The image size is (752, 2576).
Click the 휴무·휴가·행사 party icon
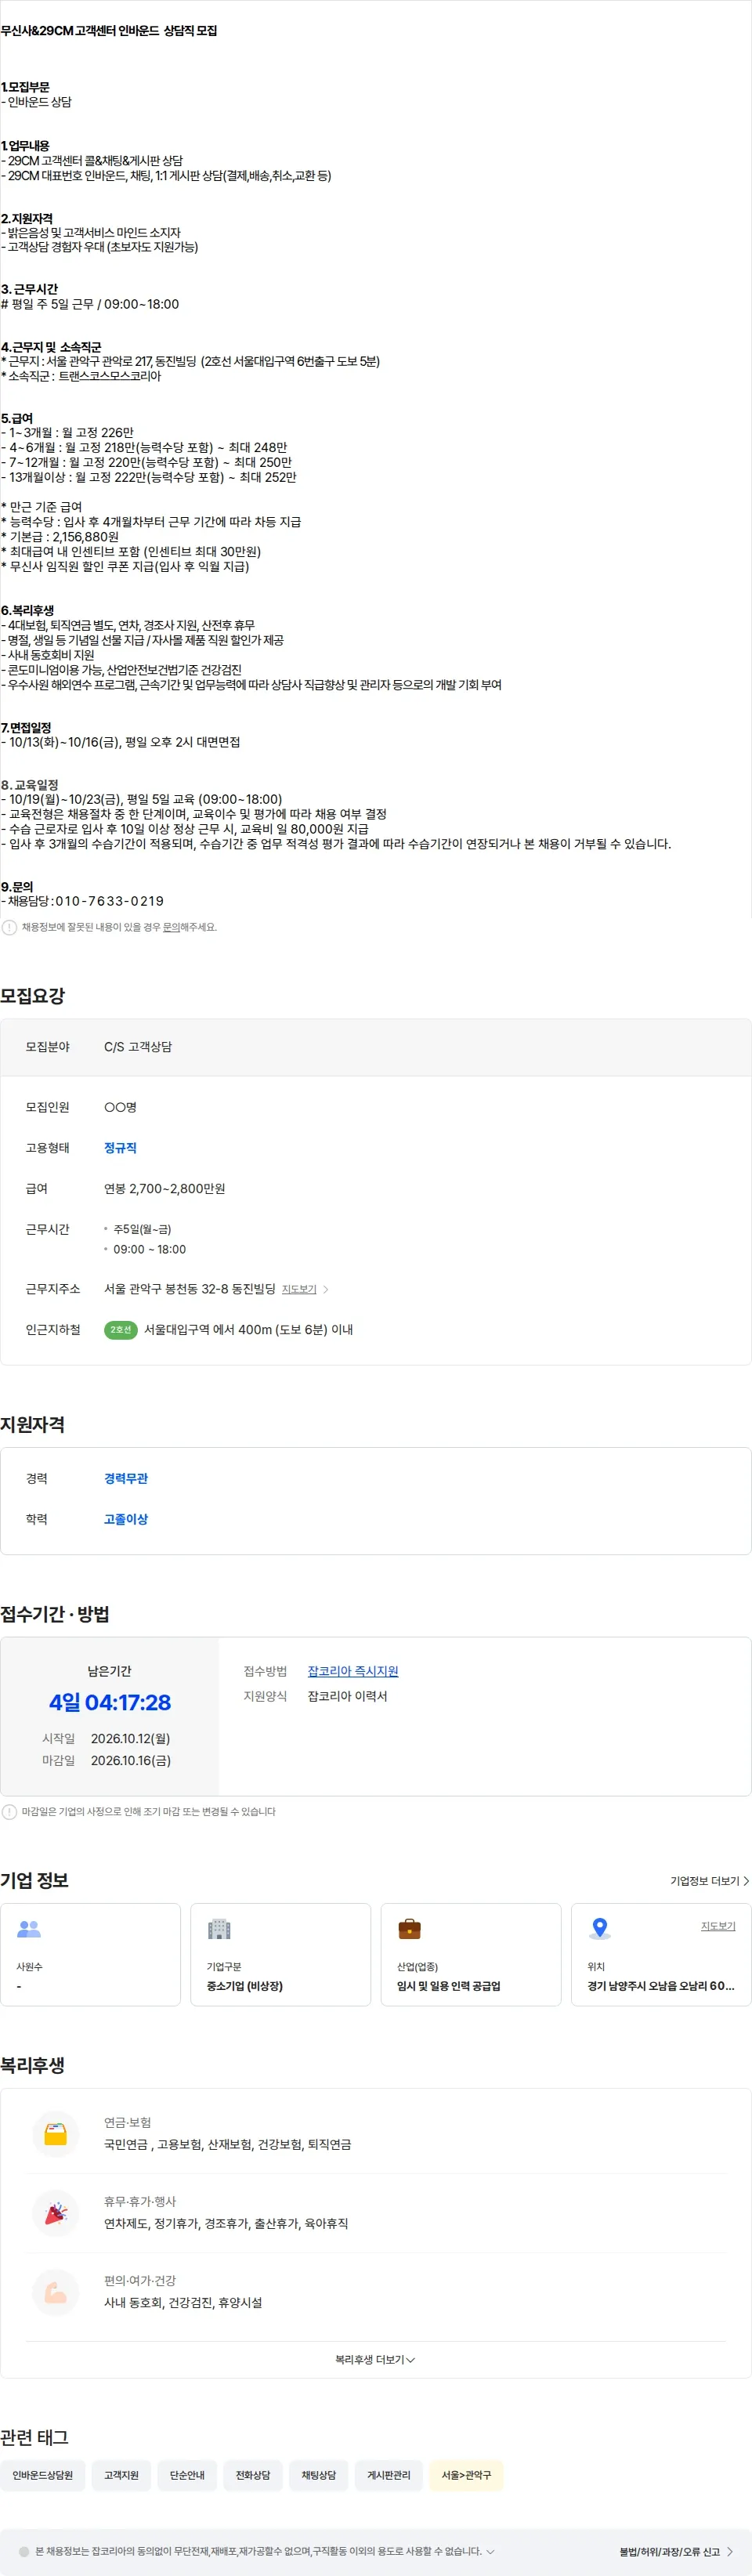point(56,2214)
